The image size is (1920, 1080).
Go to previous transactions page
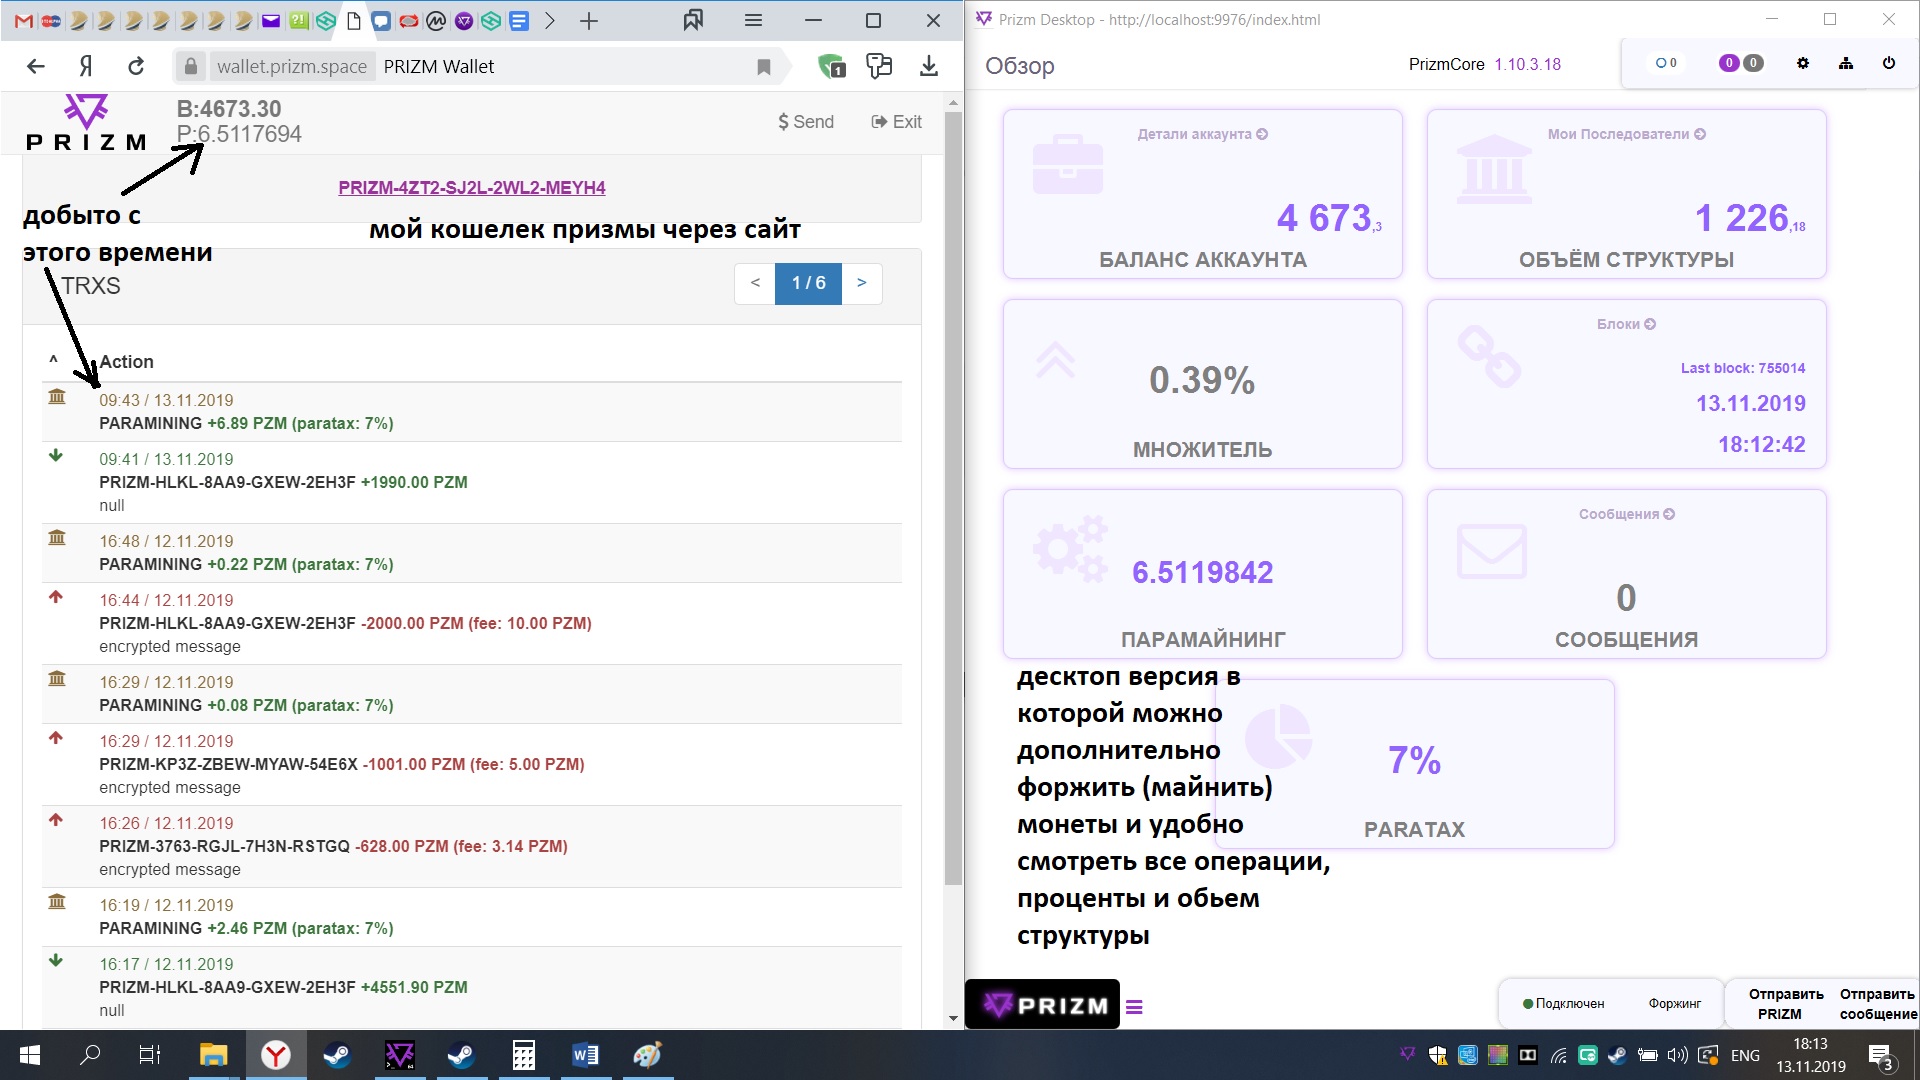coord(755,283)
